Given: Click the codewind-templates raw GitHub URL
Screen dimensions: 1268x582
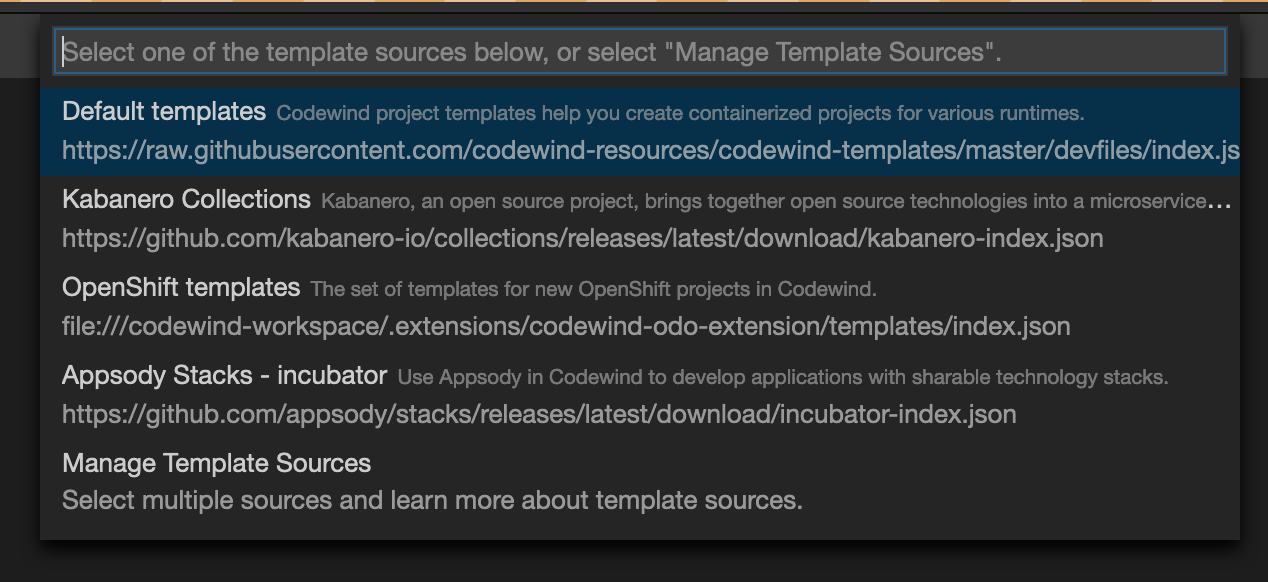Looking at the screenshot, I should pos(650,151).
